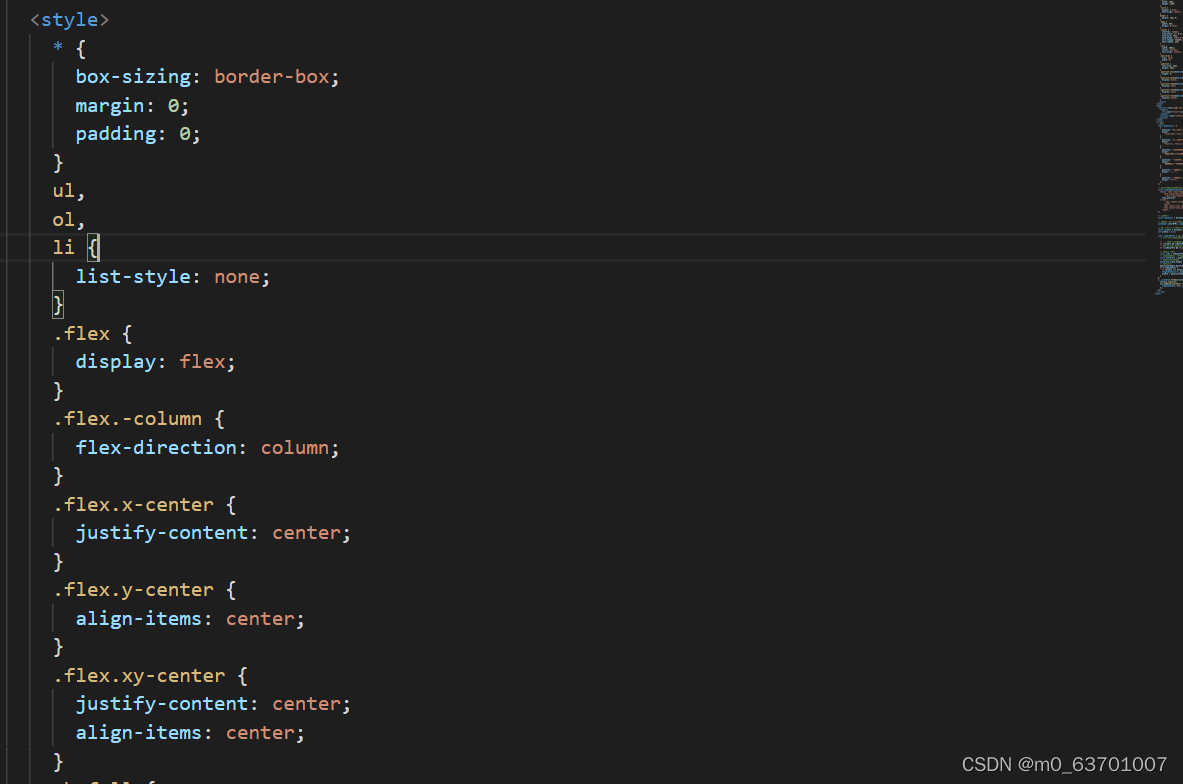Select the .flex.xy-center selector

point(138,675)
